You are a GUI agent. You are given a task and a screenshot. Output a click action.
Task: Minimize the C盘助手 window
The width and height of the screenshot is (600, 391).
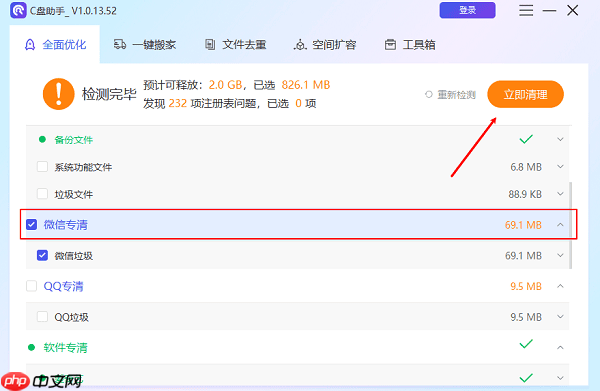click(549, 11)
